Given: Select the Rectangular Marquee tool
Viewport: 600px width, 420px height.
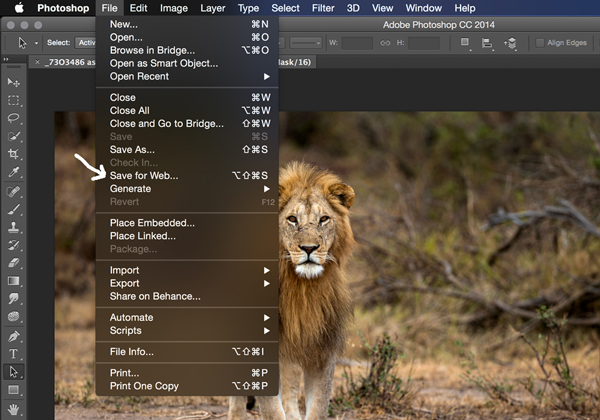Looking at the screenshot, I should [14, 100].
